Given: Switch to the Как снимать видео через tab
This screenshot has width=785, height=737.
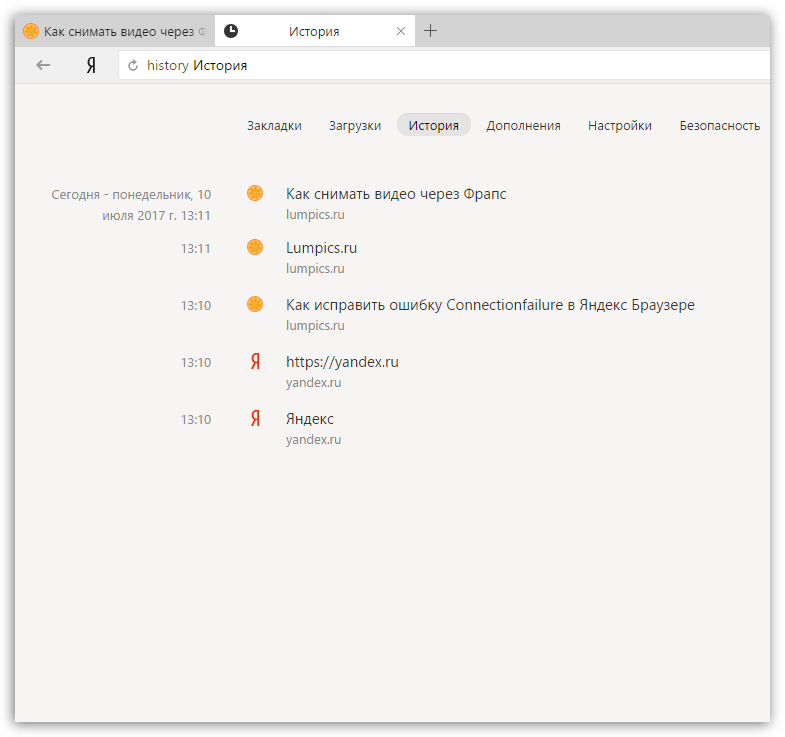Looking at the screenshot, I should click(x=115, y=32).
